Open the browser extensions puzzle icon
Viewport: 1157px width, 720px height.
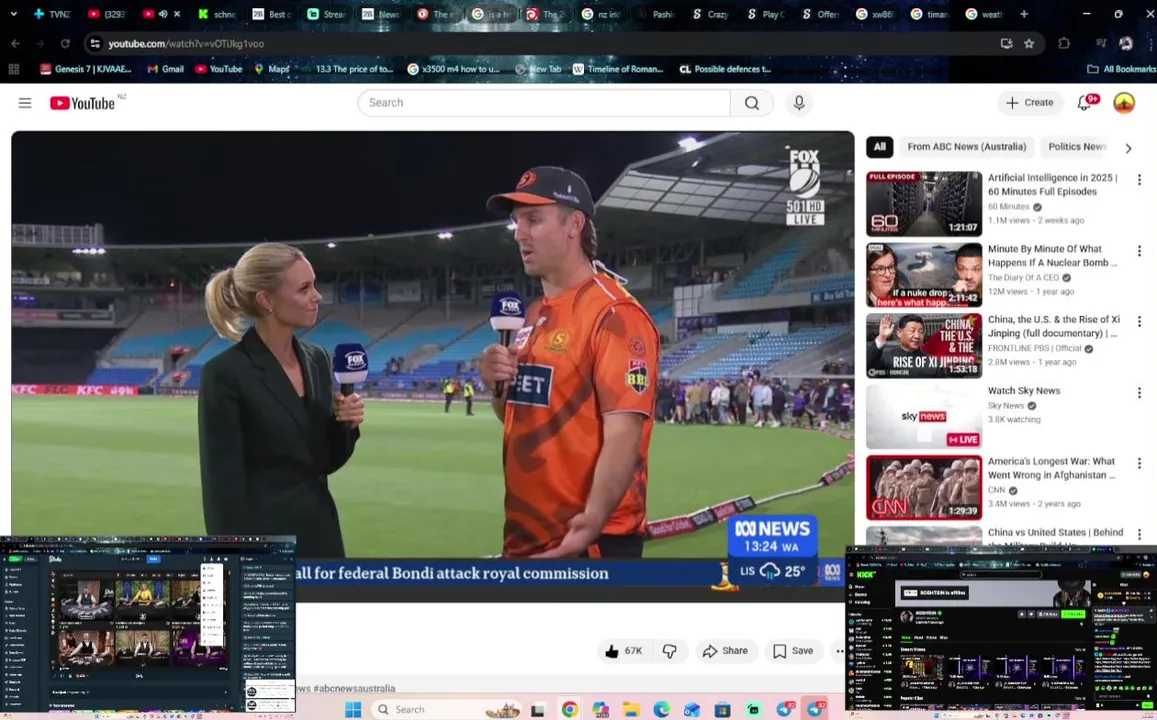tap(1063, 44)
